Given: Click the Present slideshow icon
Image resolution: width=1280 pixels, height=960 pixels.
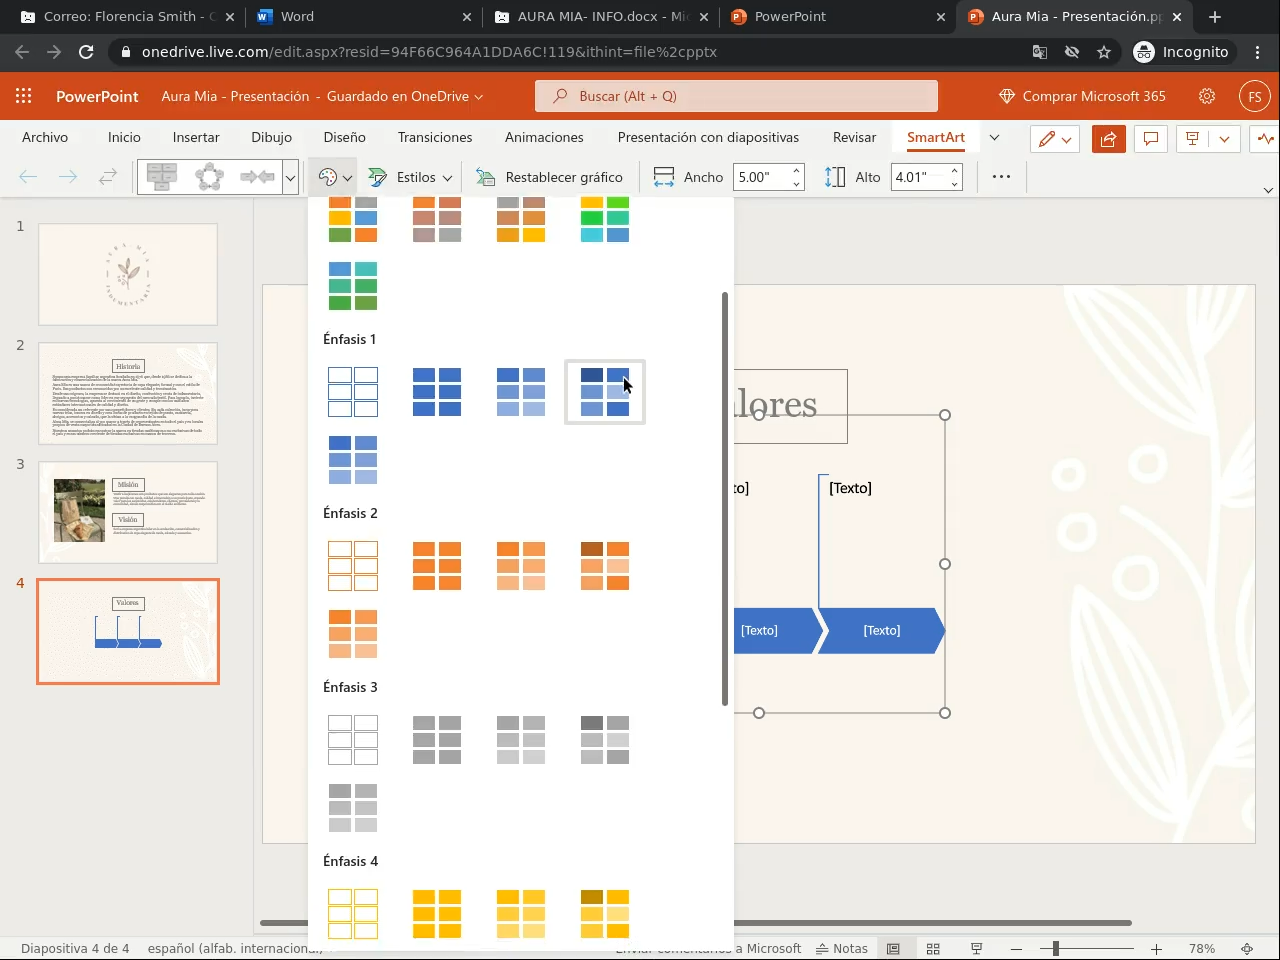Looking at the screenshot, I should pos(1192,139).
